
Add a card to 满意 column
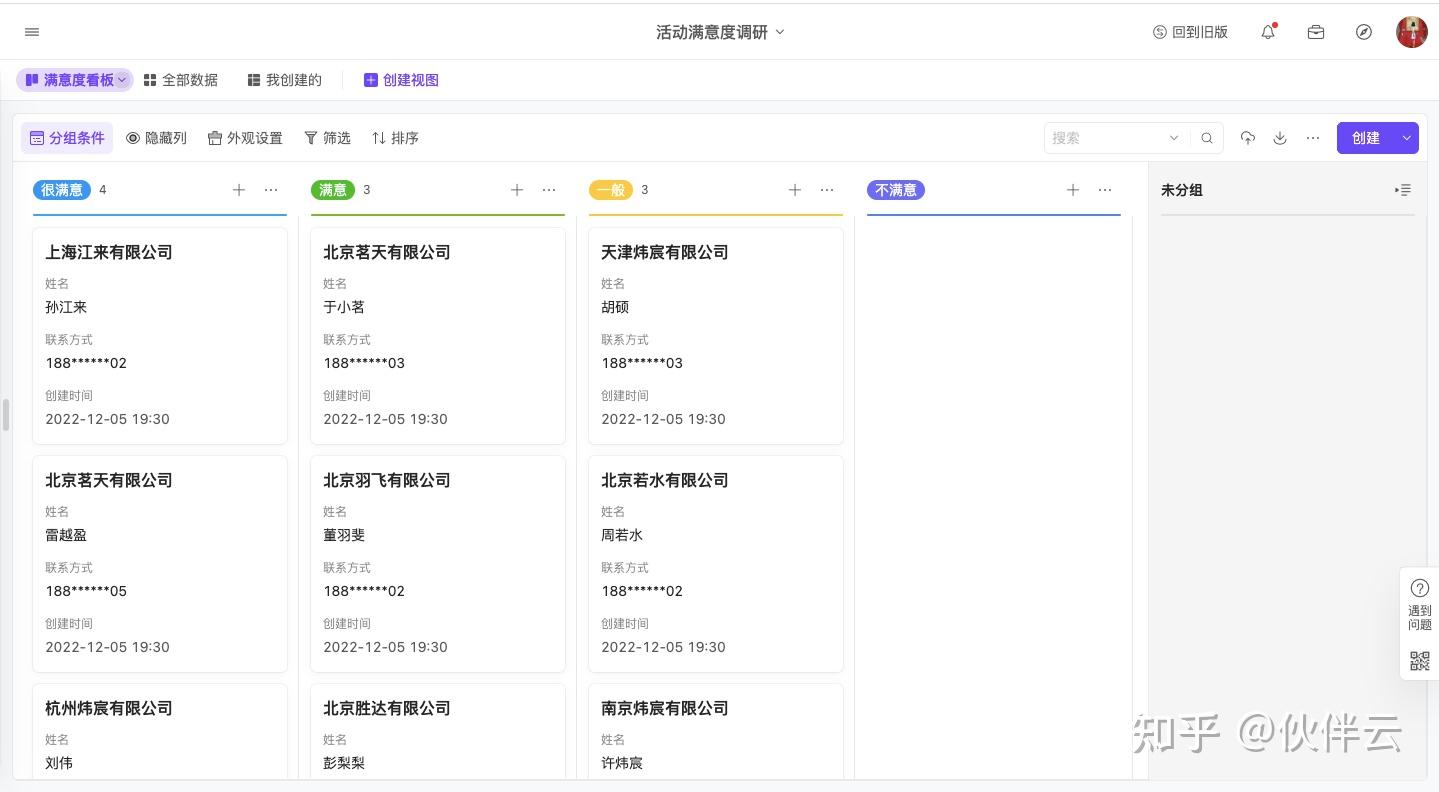[x=517, y=190]
